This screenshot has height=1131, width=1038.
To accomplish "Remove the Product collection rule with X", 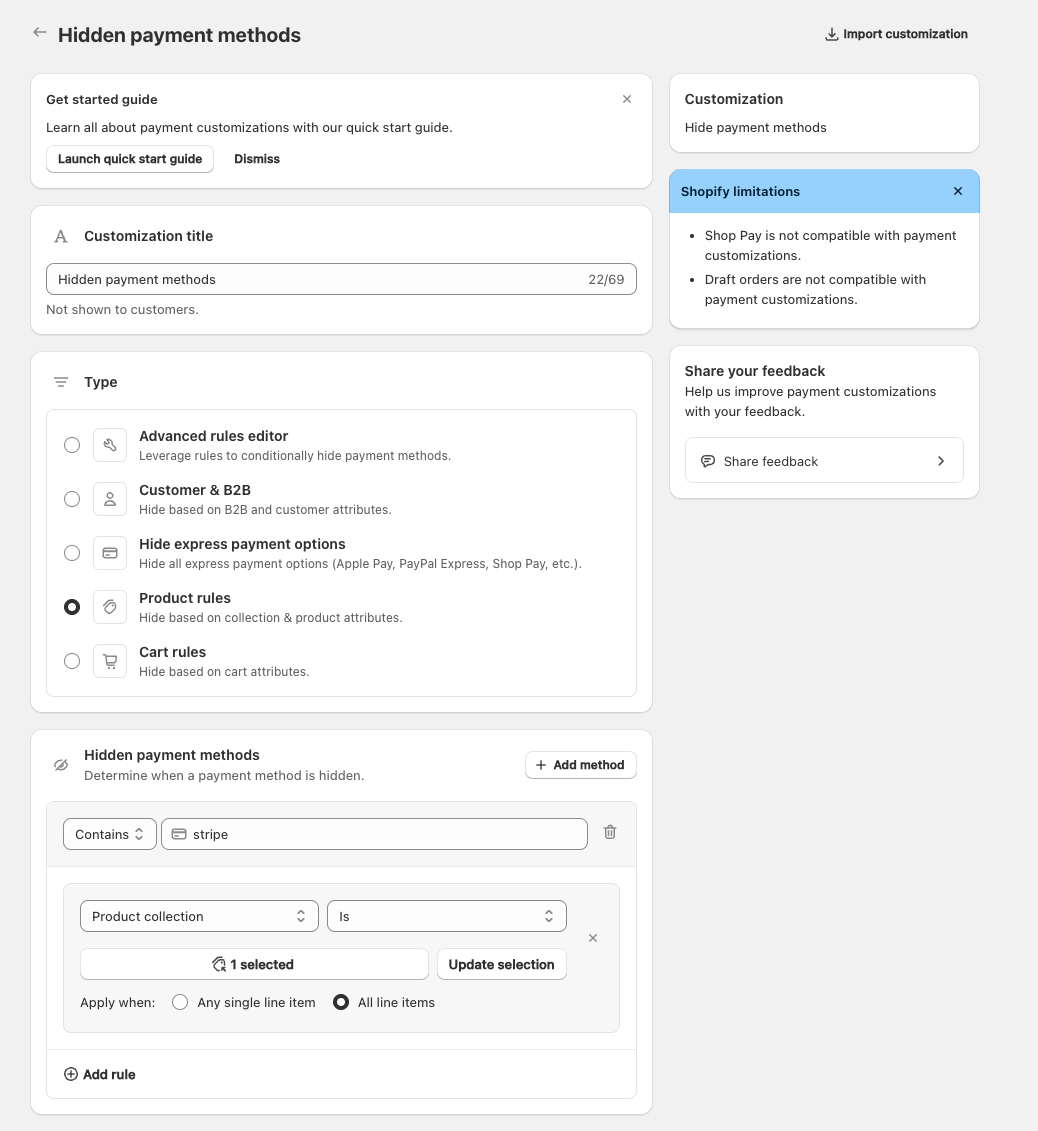I will [x=593, y=938].
